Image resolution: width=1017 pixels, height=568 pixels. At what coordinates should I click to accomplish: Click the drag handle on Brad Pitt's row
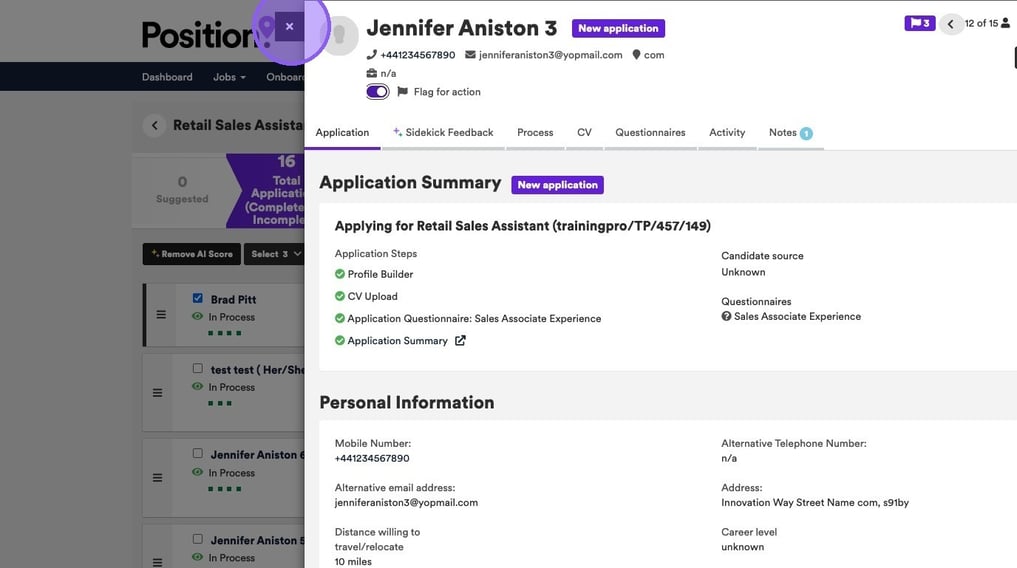click(x=160, y=315)
